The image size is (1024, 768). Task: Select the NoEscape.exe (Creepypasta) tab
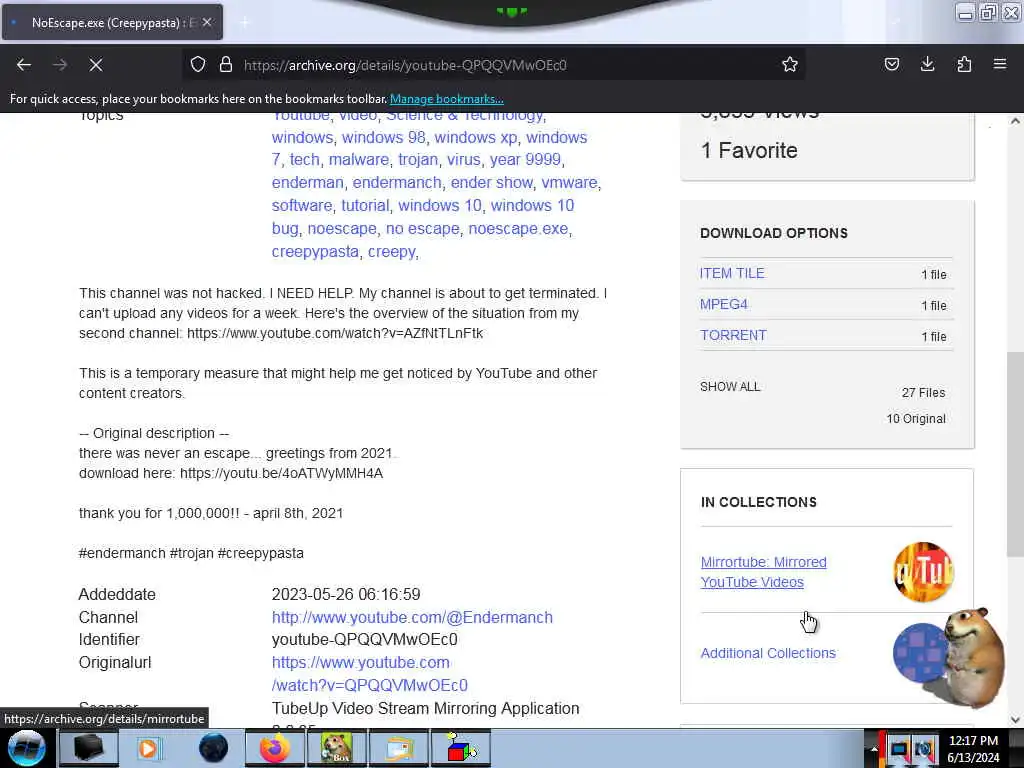pyautogui.click(x=112, y=22)
